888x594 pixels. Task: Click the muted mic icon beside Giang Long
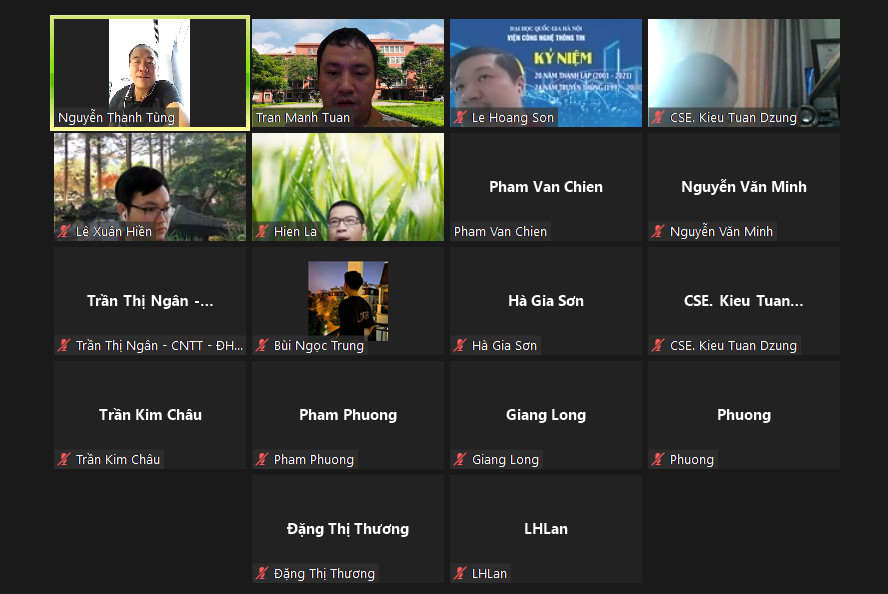(460, 459)
